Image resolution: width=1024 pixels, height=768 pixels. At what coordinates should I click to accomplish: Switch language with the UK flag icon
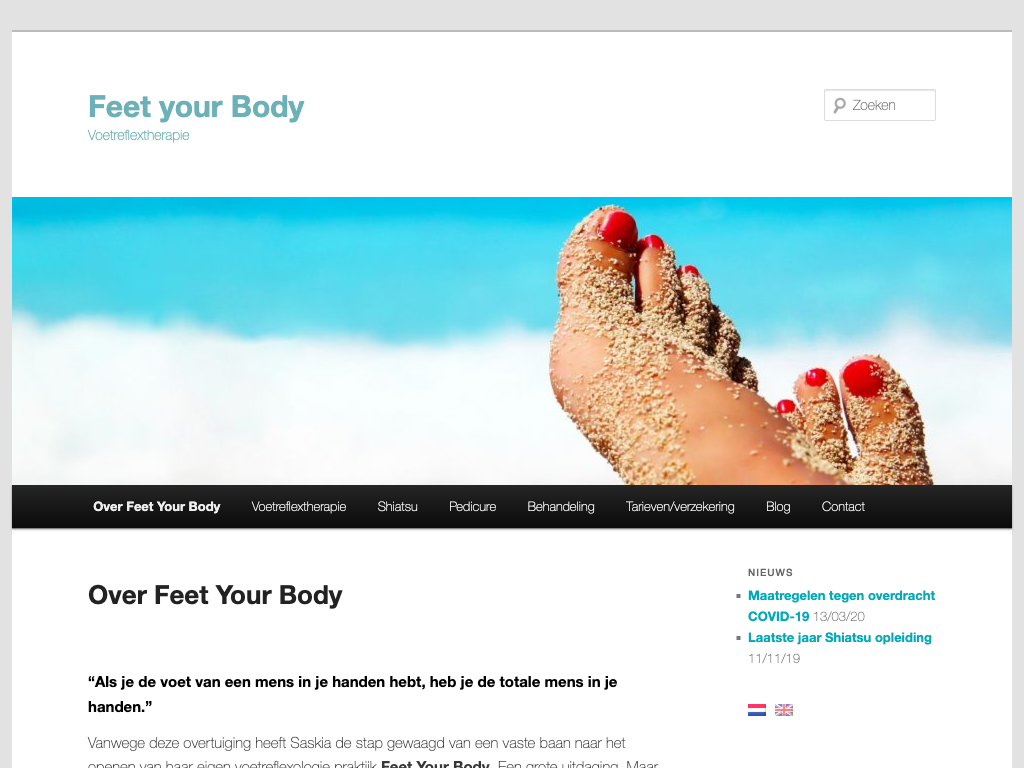tap(784, 710)
